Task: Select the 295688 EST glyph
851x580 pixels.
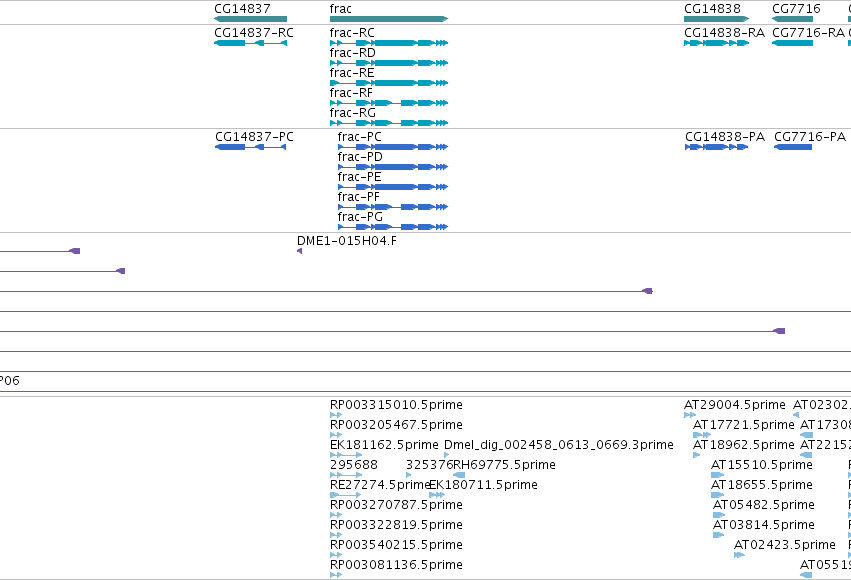Action: click(346, 475)
